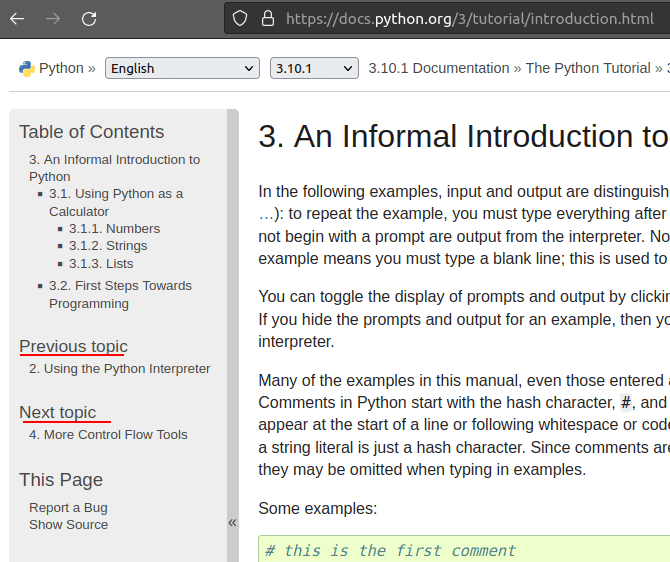
Task: Jump to section 3.1.3. Lists
Action: click(x=101, y=264)
